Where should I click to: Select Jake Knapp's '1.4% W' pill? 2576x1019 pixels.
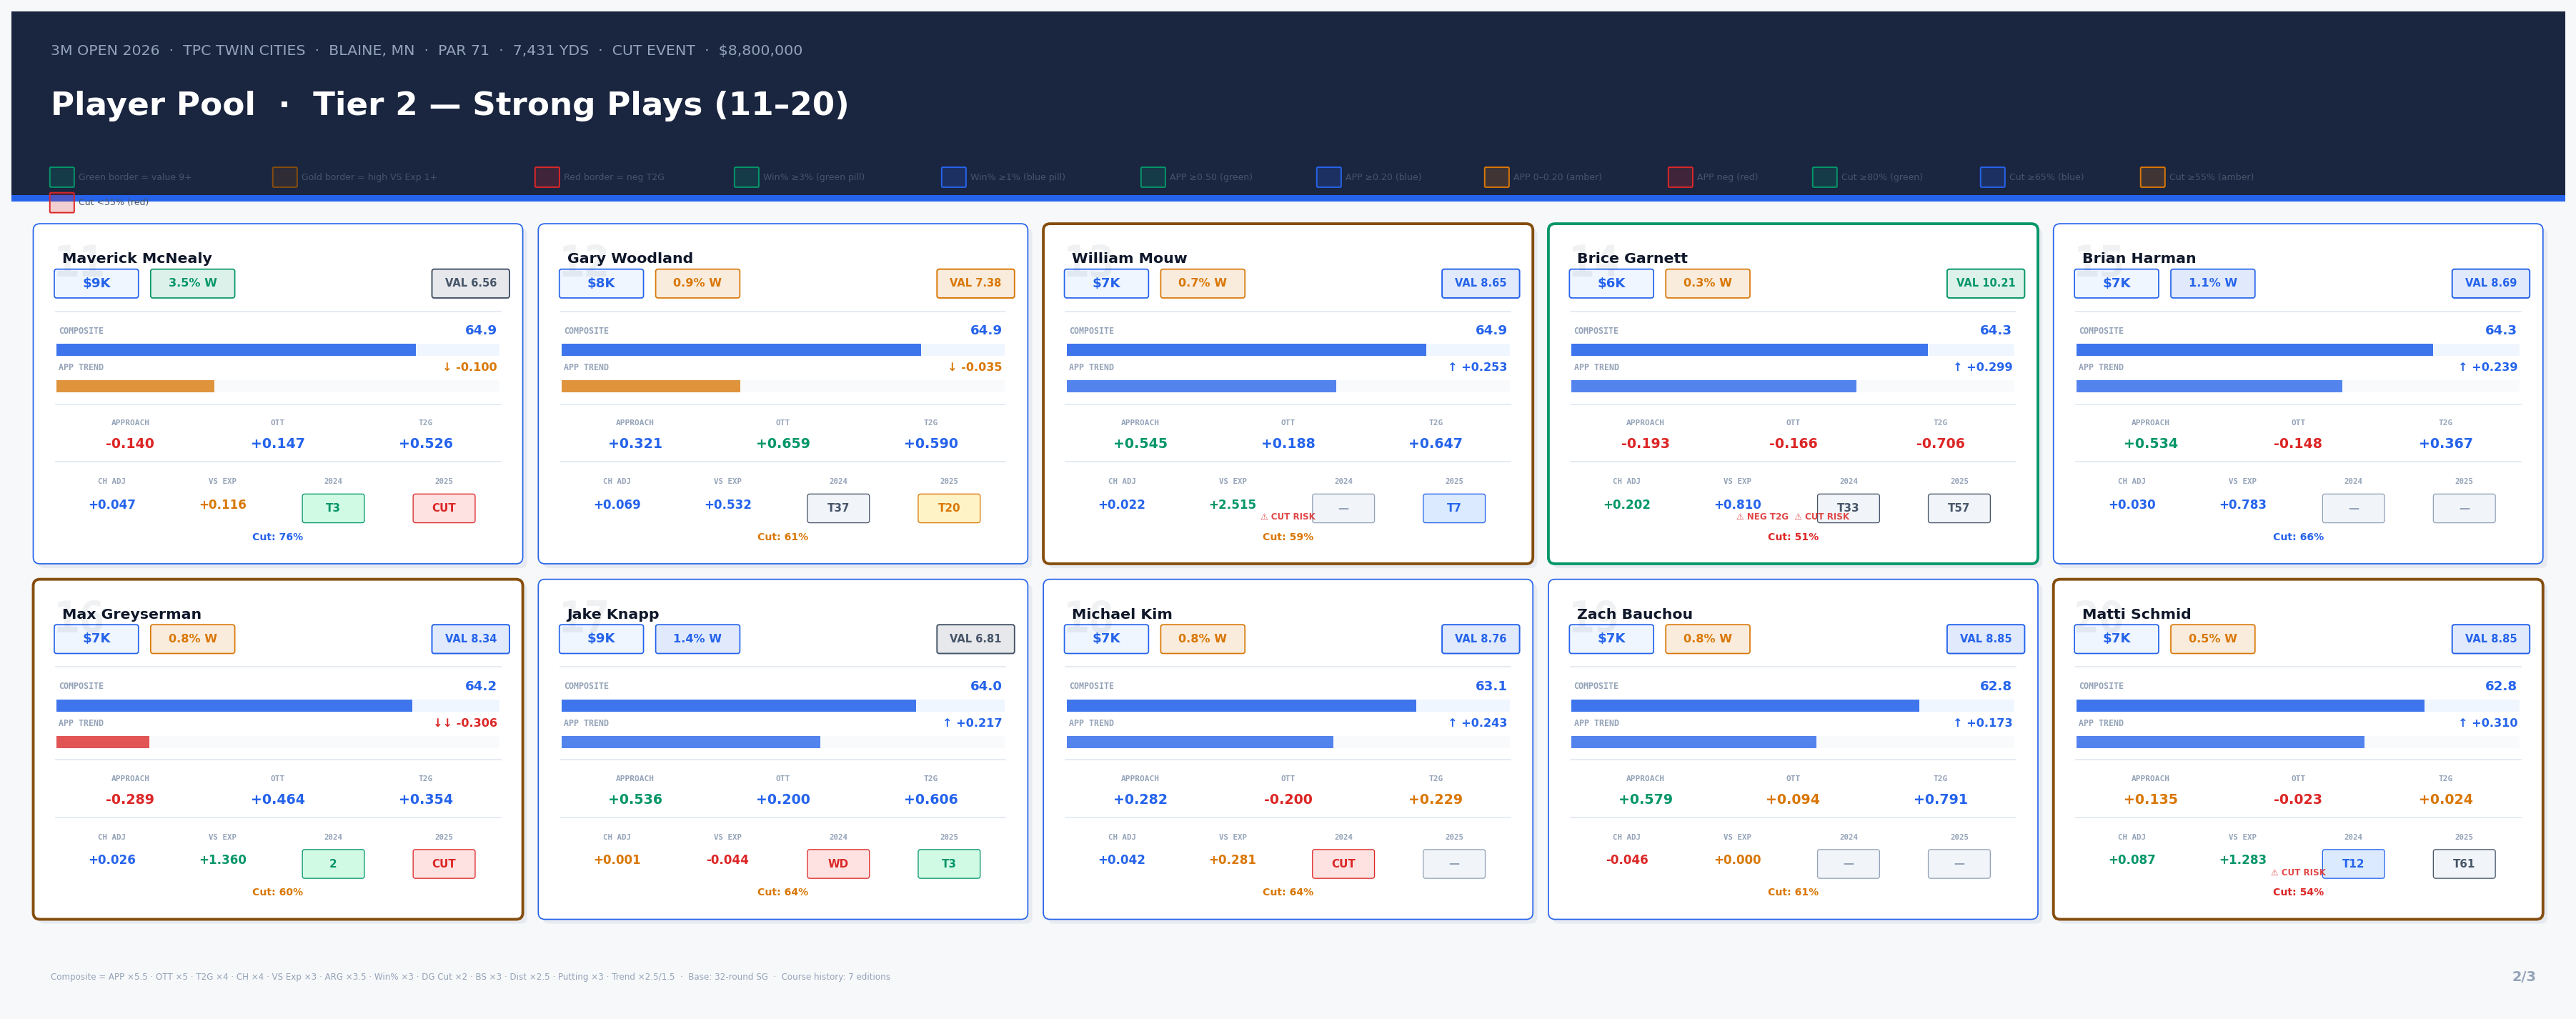click(698, 639)
